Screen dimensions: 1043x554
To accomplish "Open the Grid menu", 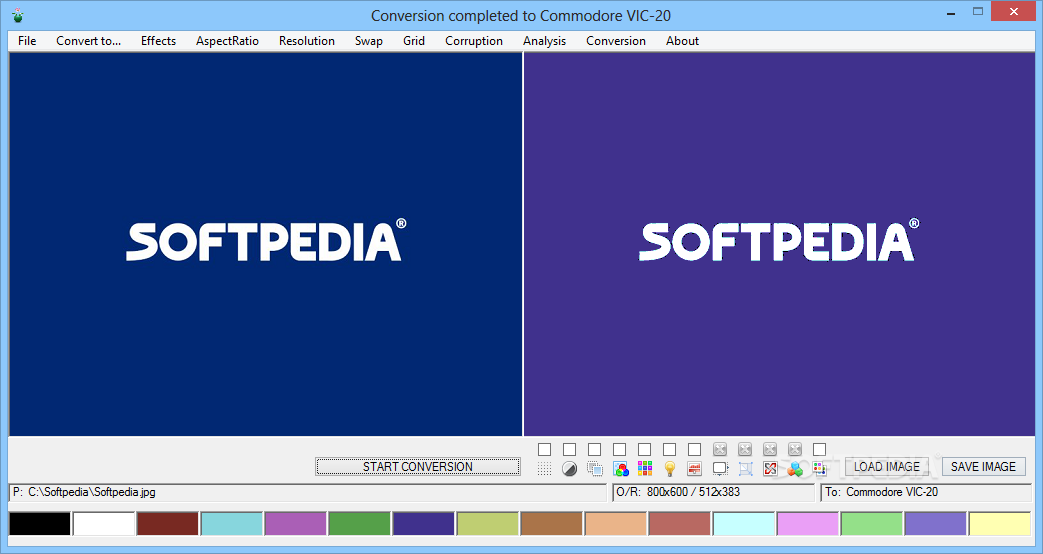I will 414,41.
